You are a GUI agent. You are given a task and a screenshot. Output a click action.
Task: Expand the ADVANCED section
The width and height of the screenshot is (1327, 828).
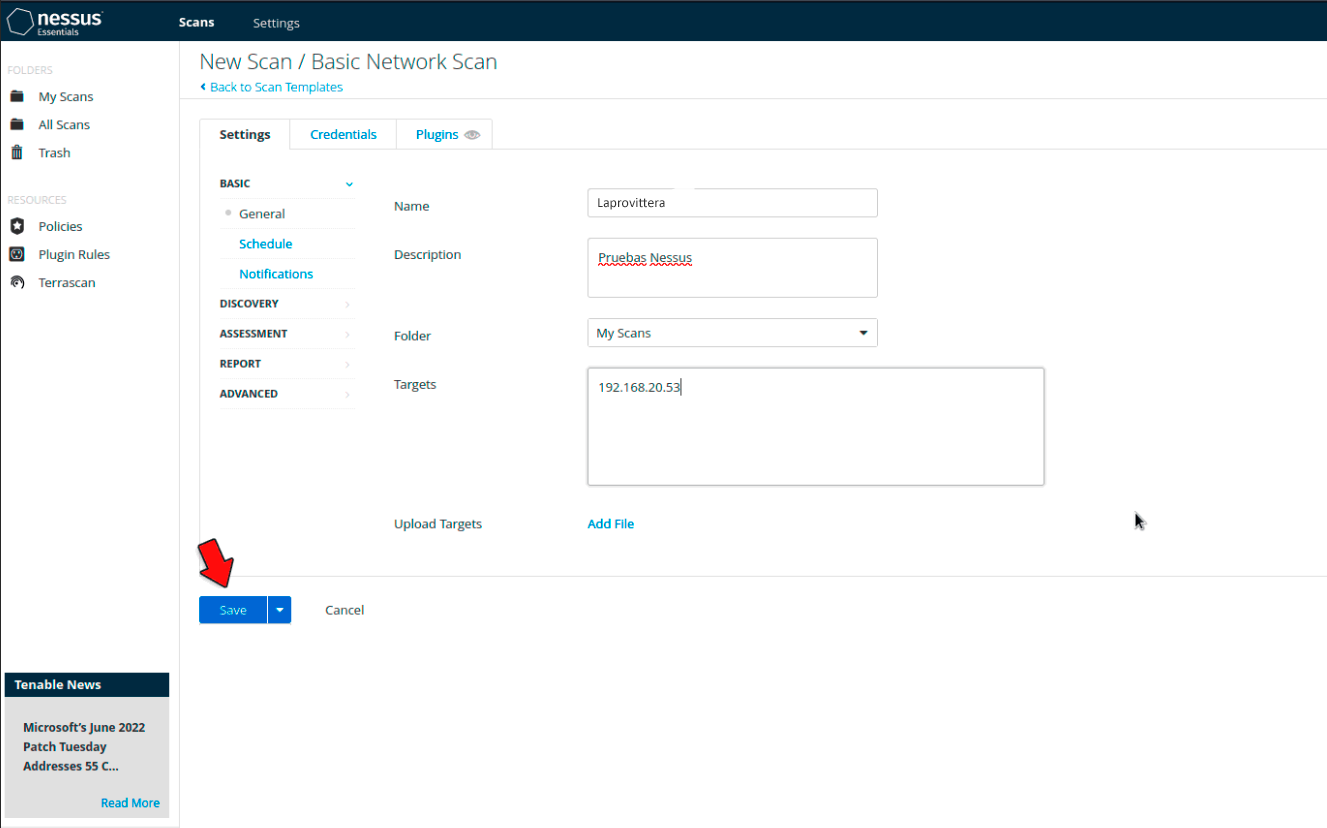(x=287, y=394)
